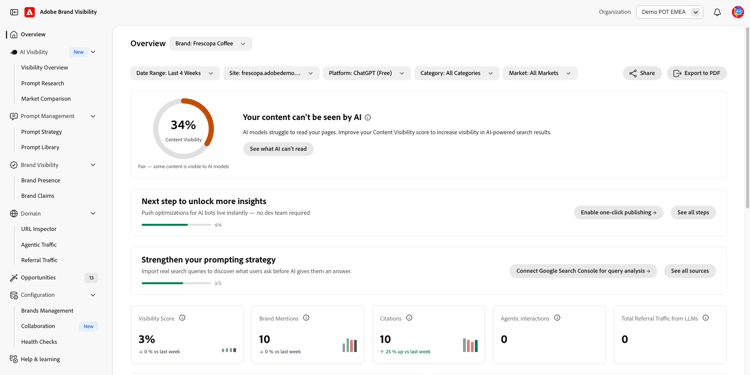Go to Brand Presence
The height and width of the screenshot is (375, 750).
click(41, 181)
